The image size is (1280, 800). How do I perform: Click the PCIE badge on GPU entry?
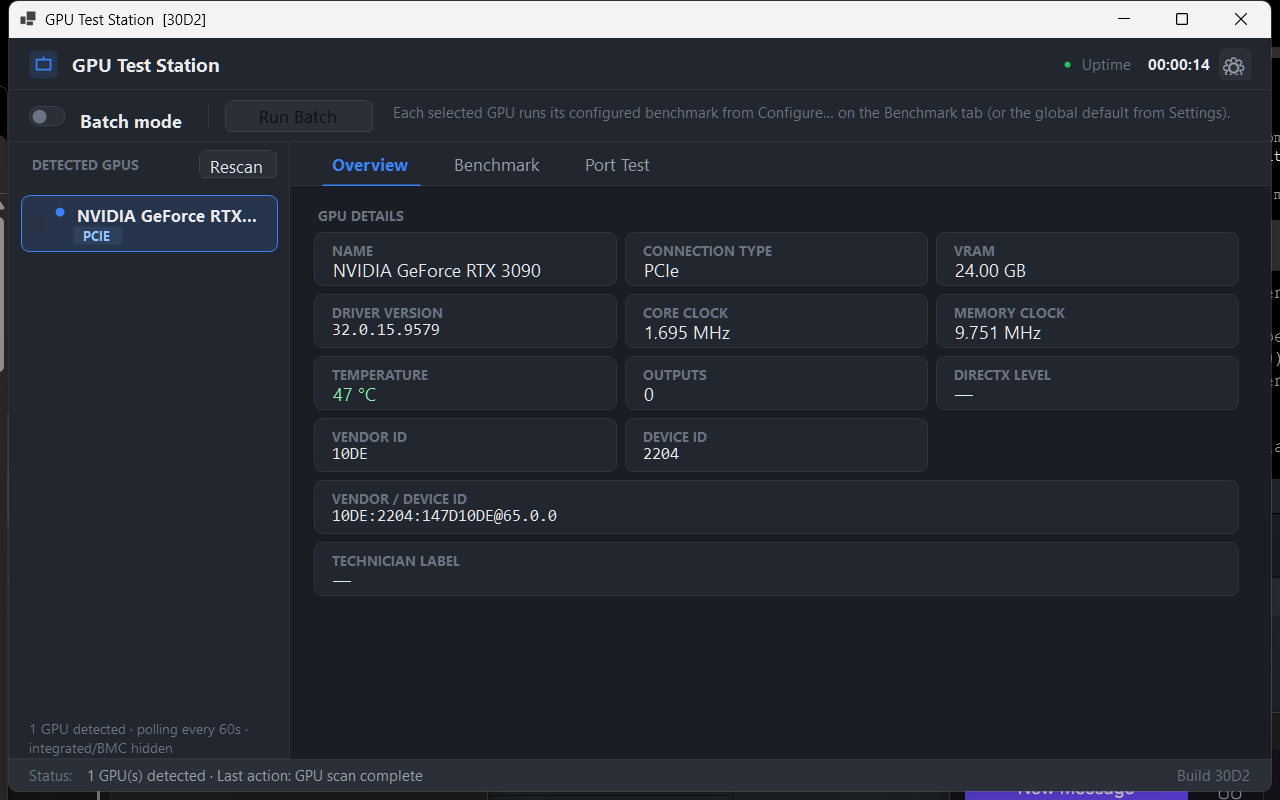tap(96, 236)
